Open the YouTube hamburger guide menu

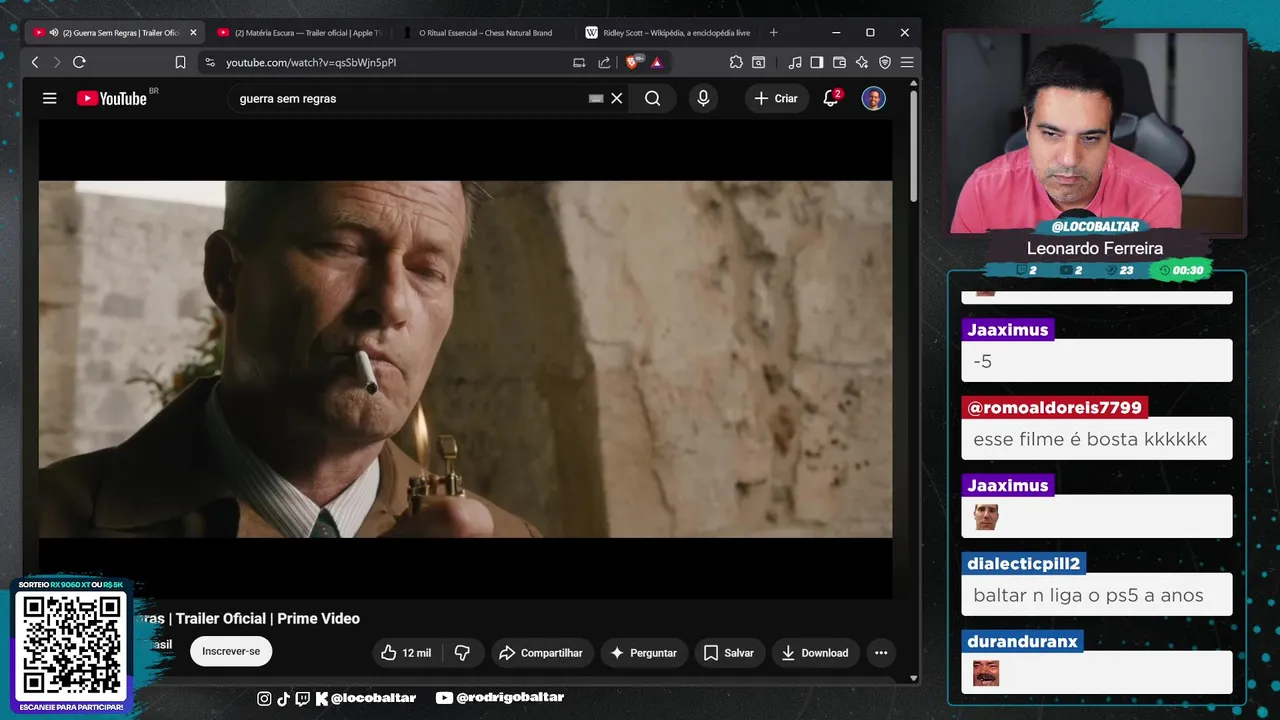click(x=49, y=98)
